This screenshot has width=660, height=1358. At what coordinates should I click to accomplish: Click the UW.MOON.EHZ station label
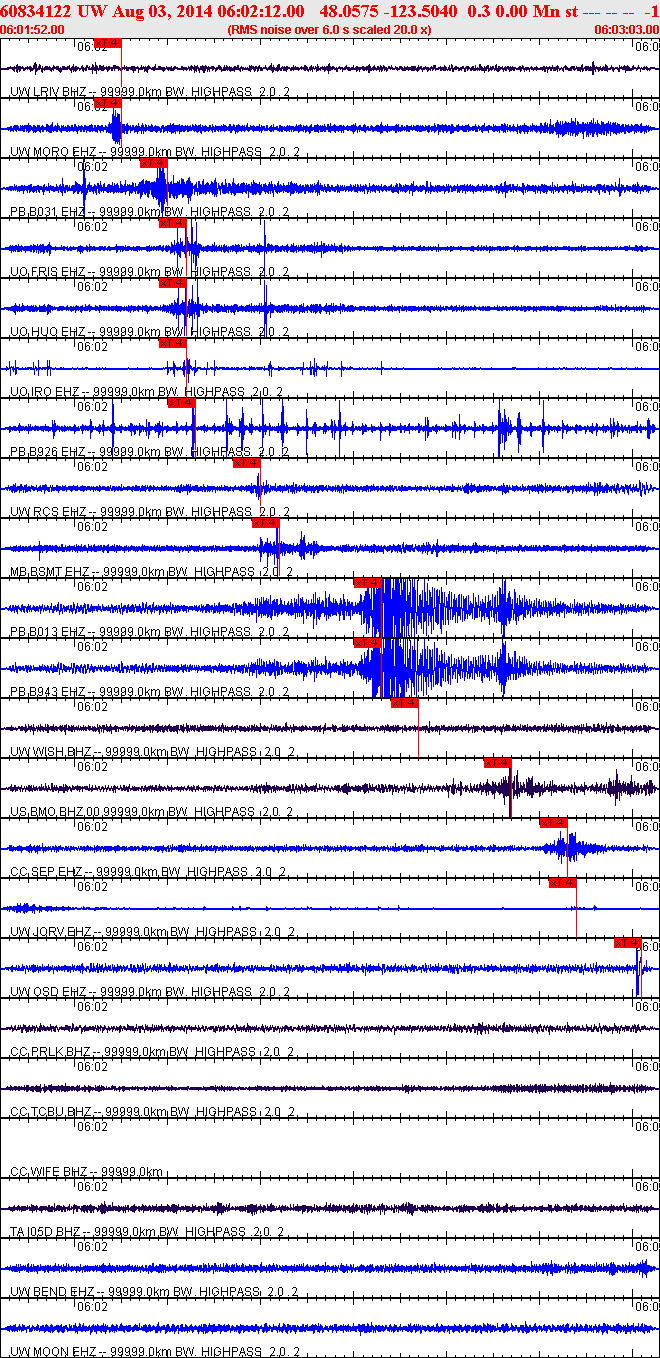pyautogui.click(x=55, y=1352)
